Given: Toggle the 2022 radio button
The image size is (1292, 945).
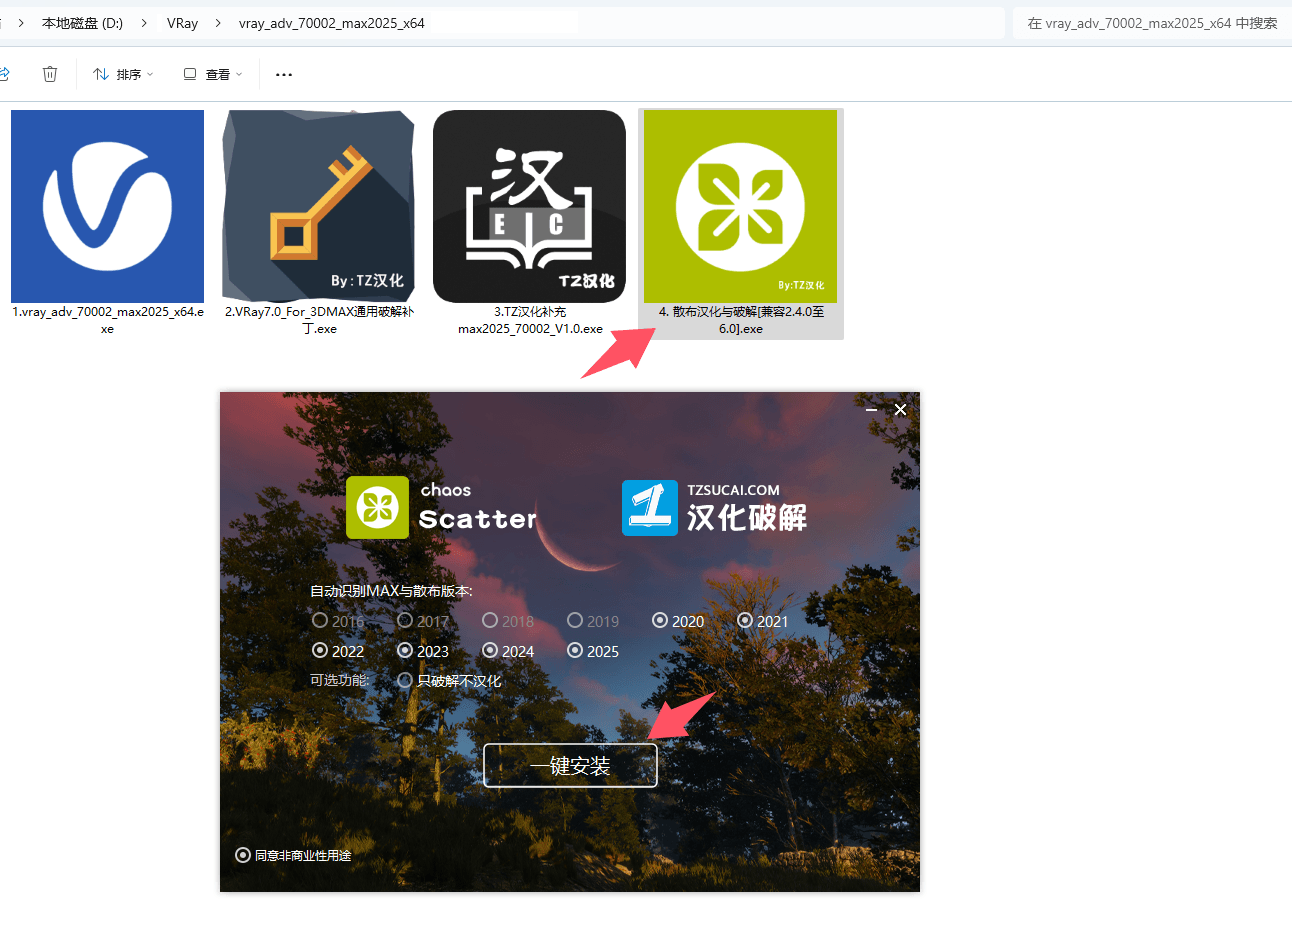Looking at the screenshot, I should (320, 650).
